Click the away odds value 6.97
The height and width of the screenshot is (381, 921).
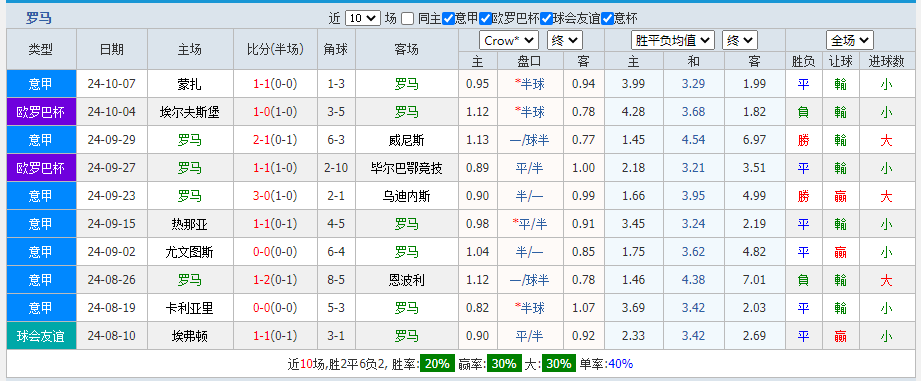pos(754,140)
